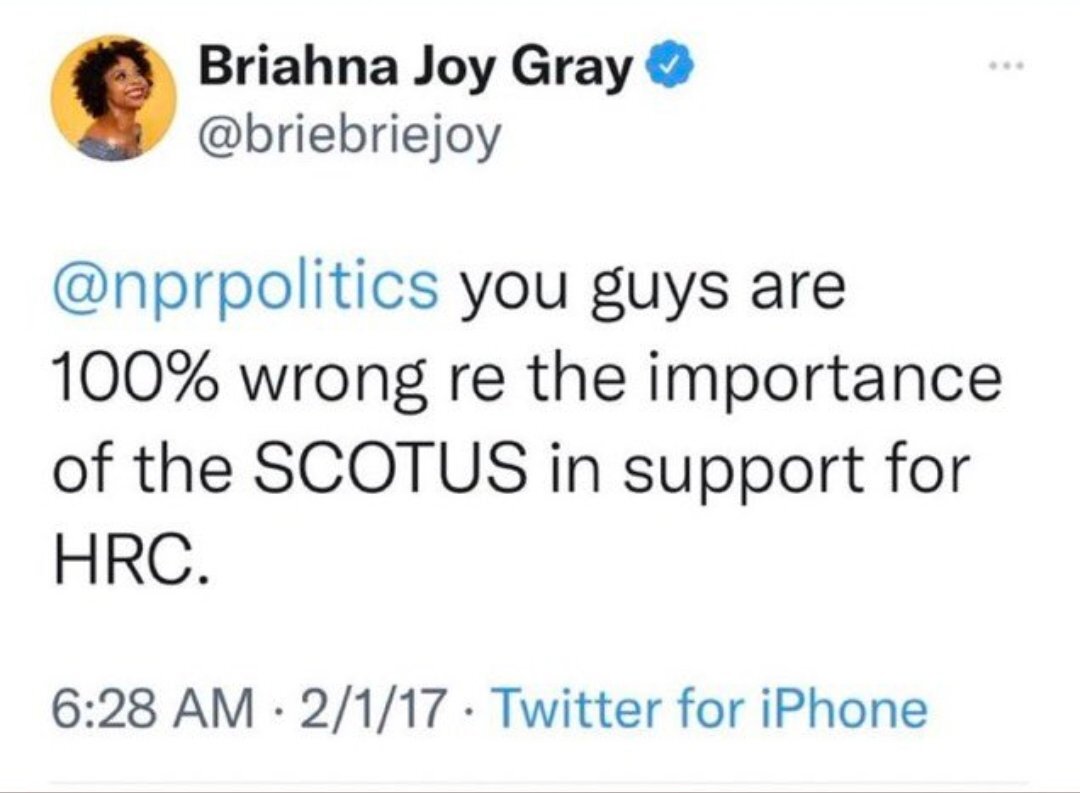Click the Twitter for iPhone source link
The height and width of the screenshot is (793, 1080).
pos(712,707)
